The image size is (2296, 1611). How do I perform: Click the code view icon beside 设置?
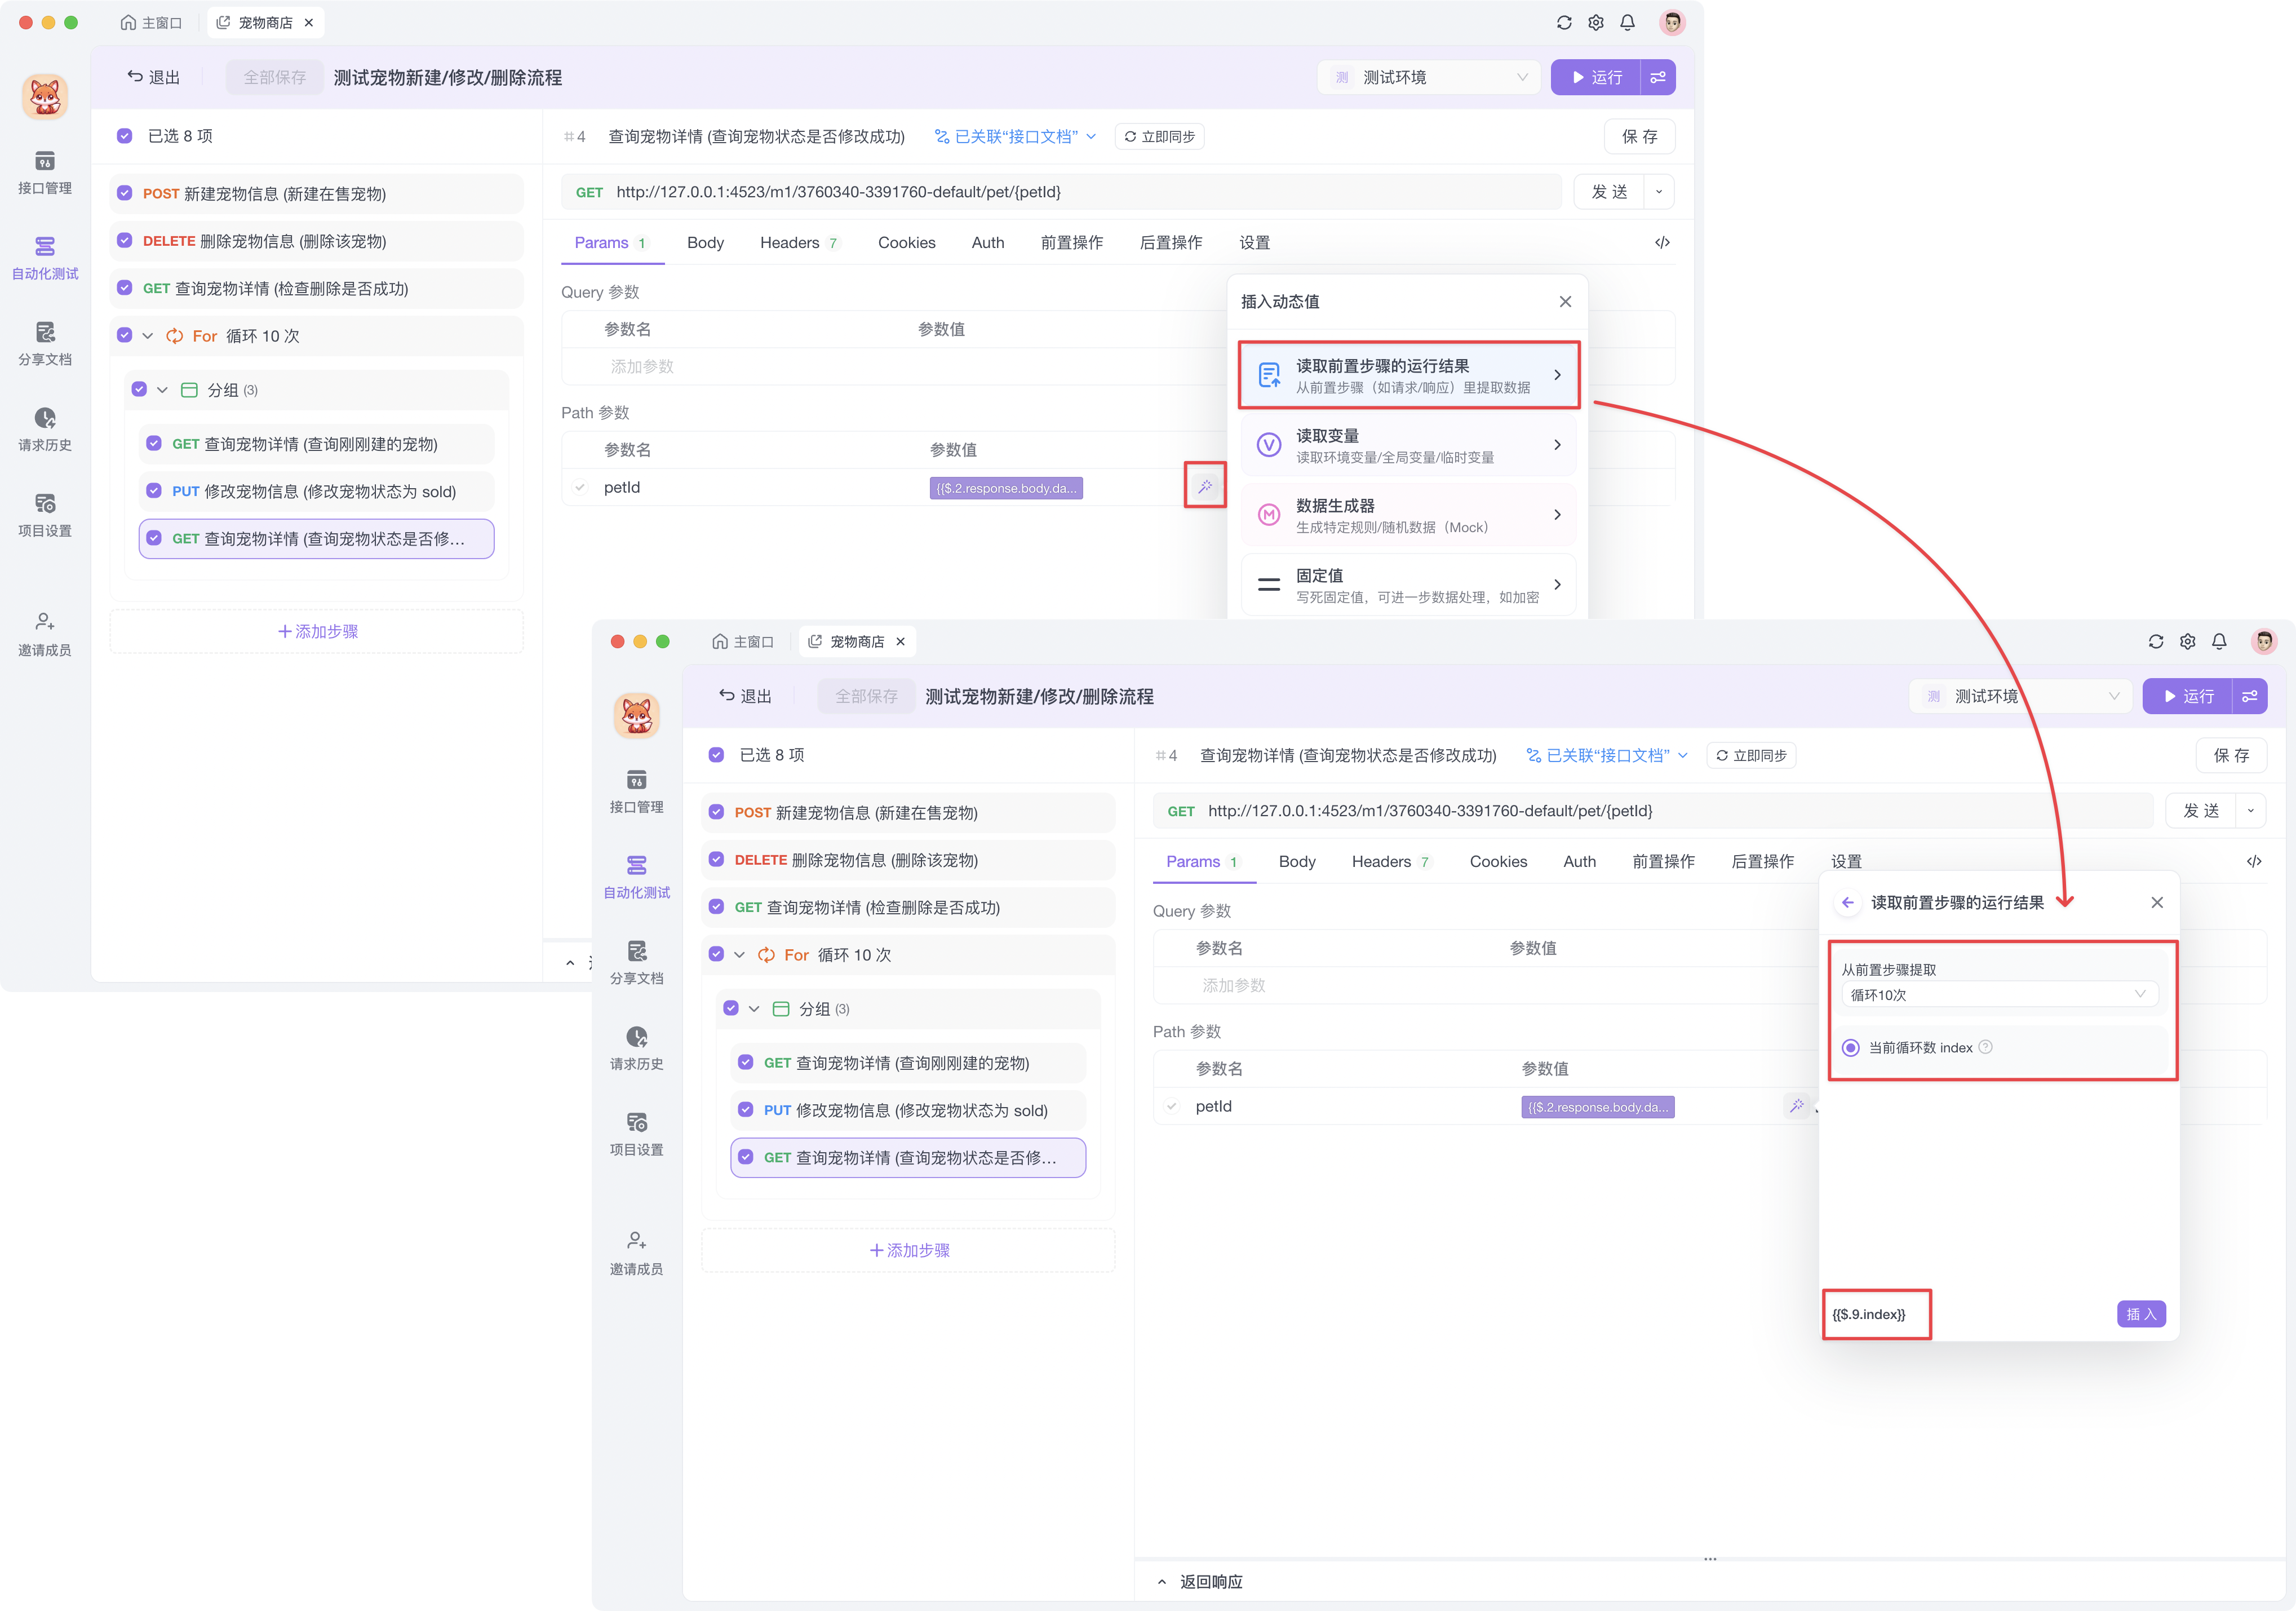(x=1662, y=243)
